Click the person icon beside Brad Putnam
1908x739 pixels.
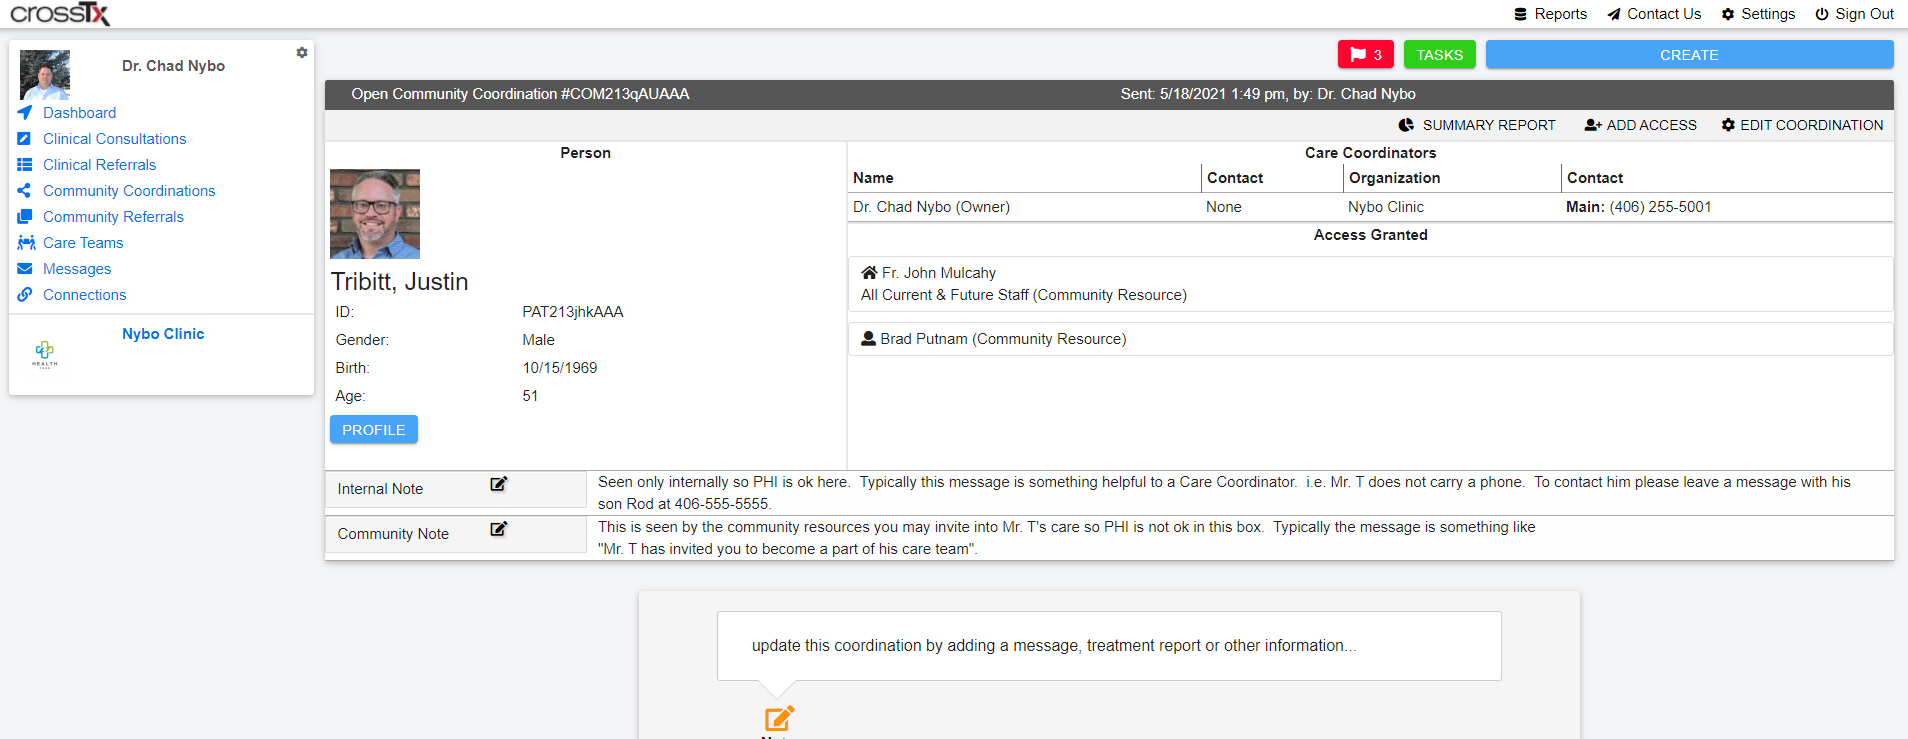pyautogui.click(x=869, y=338)
